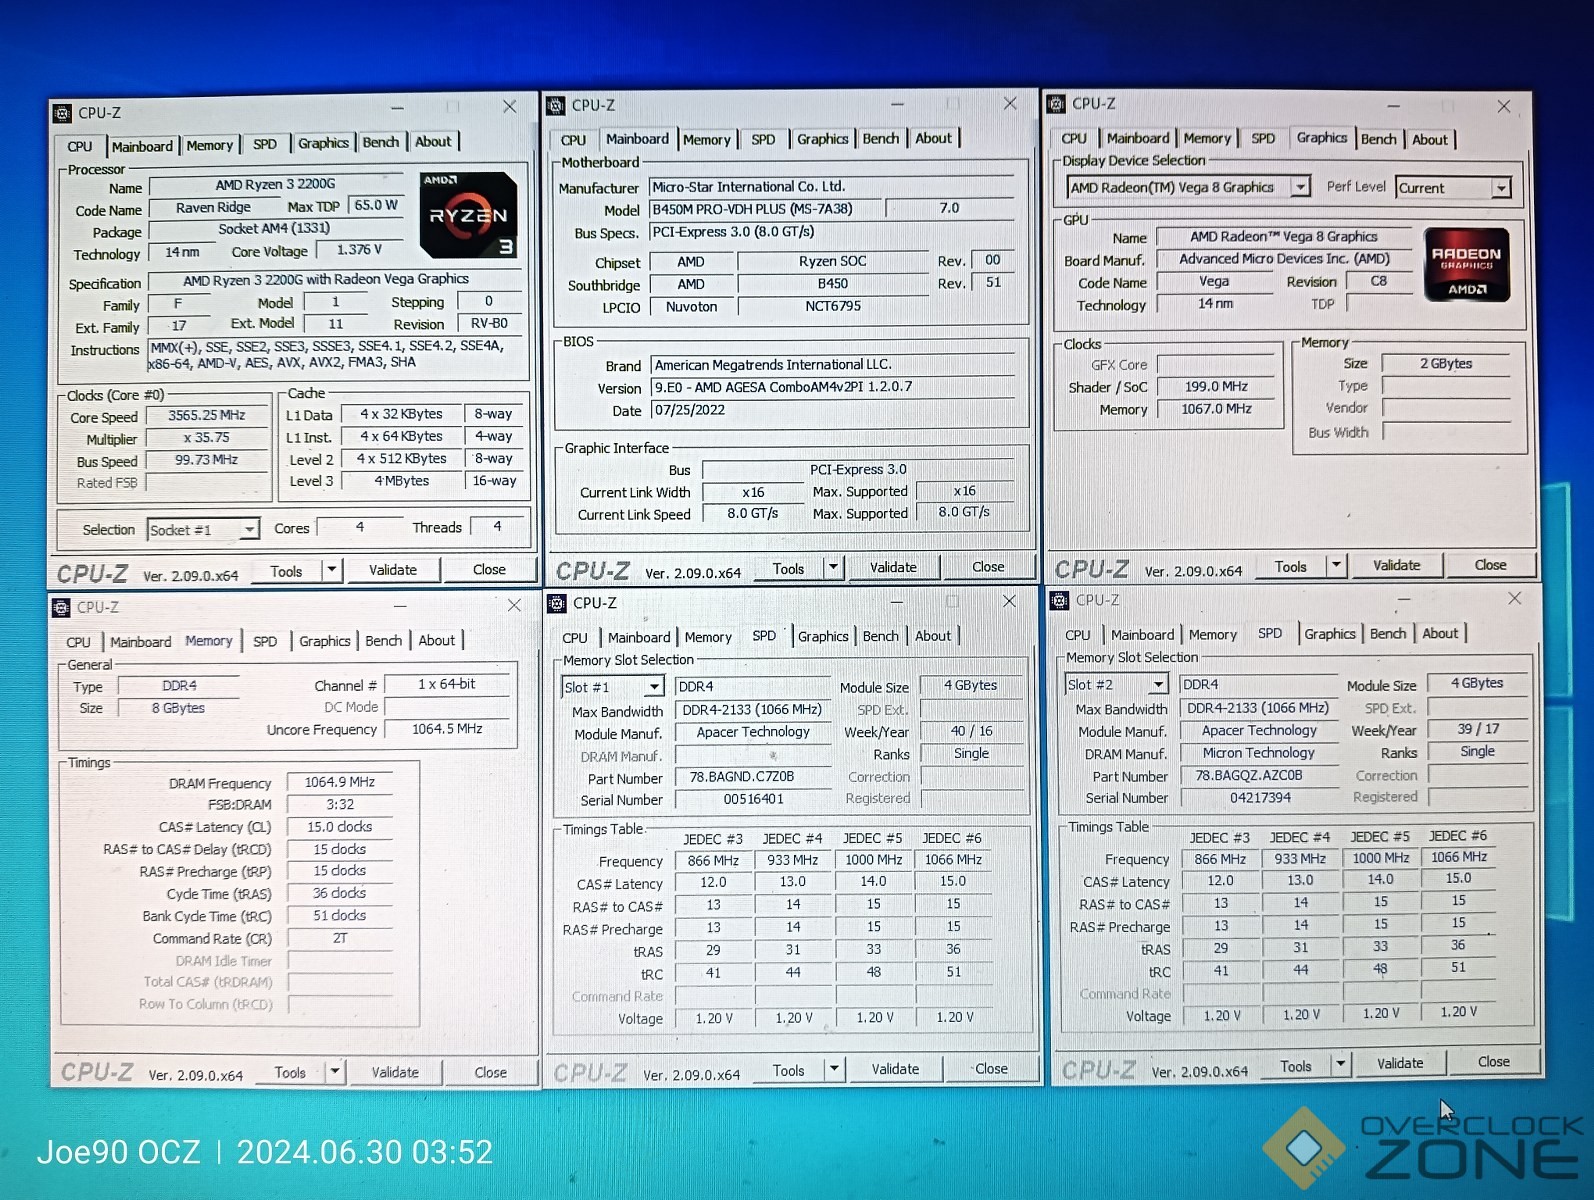Click the CPU-Z app icon in the Slot #2 SPD window title bar
This screenshot has width=1594, height=1200.
coord(1060,600)
